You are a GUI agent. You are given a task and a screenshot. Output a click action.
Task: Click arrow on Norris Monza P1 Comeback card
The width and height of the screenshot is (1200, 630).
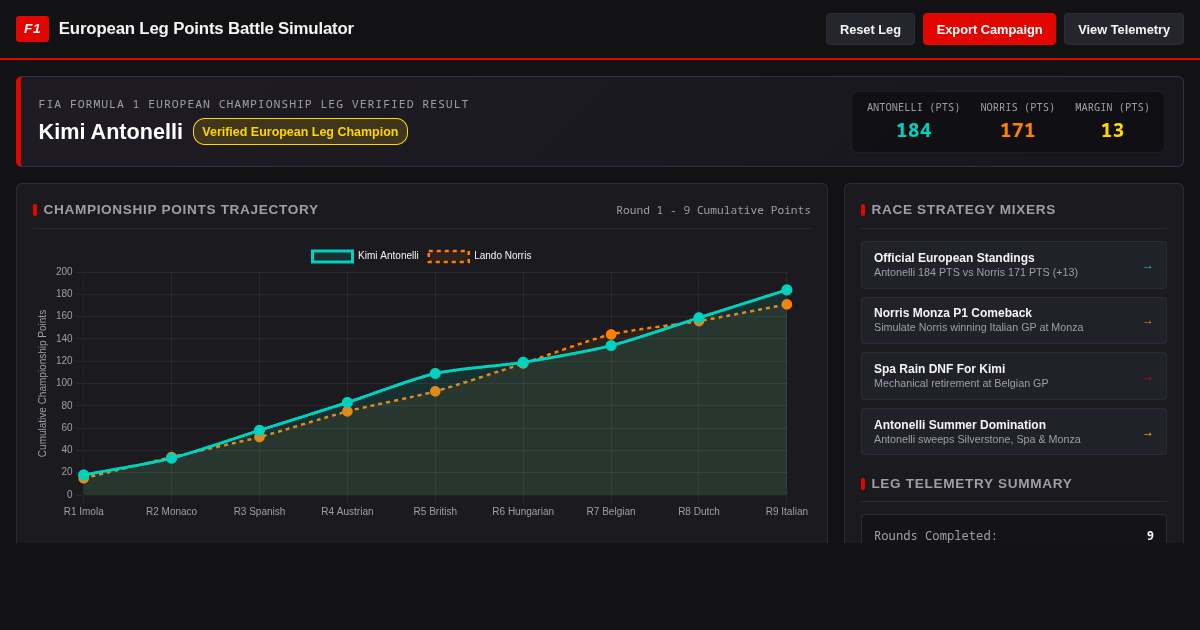pos(1147,322)
